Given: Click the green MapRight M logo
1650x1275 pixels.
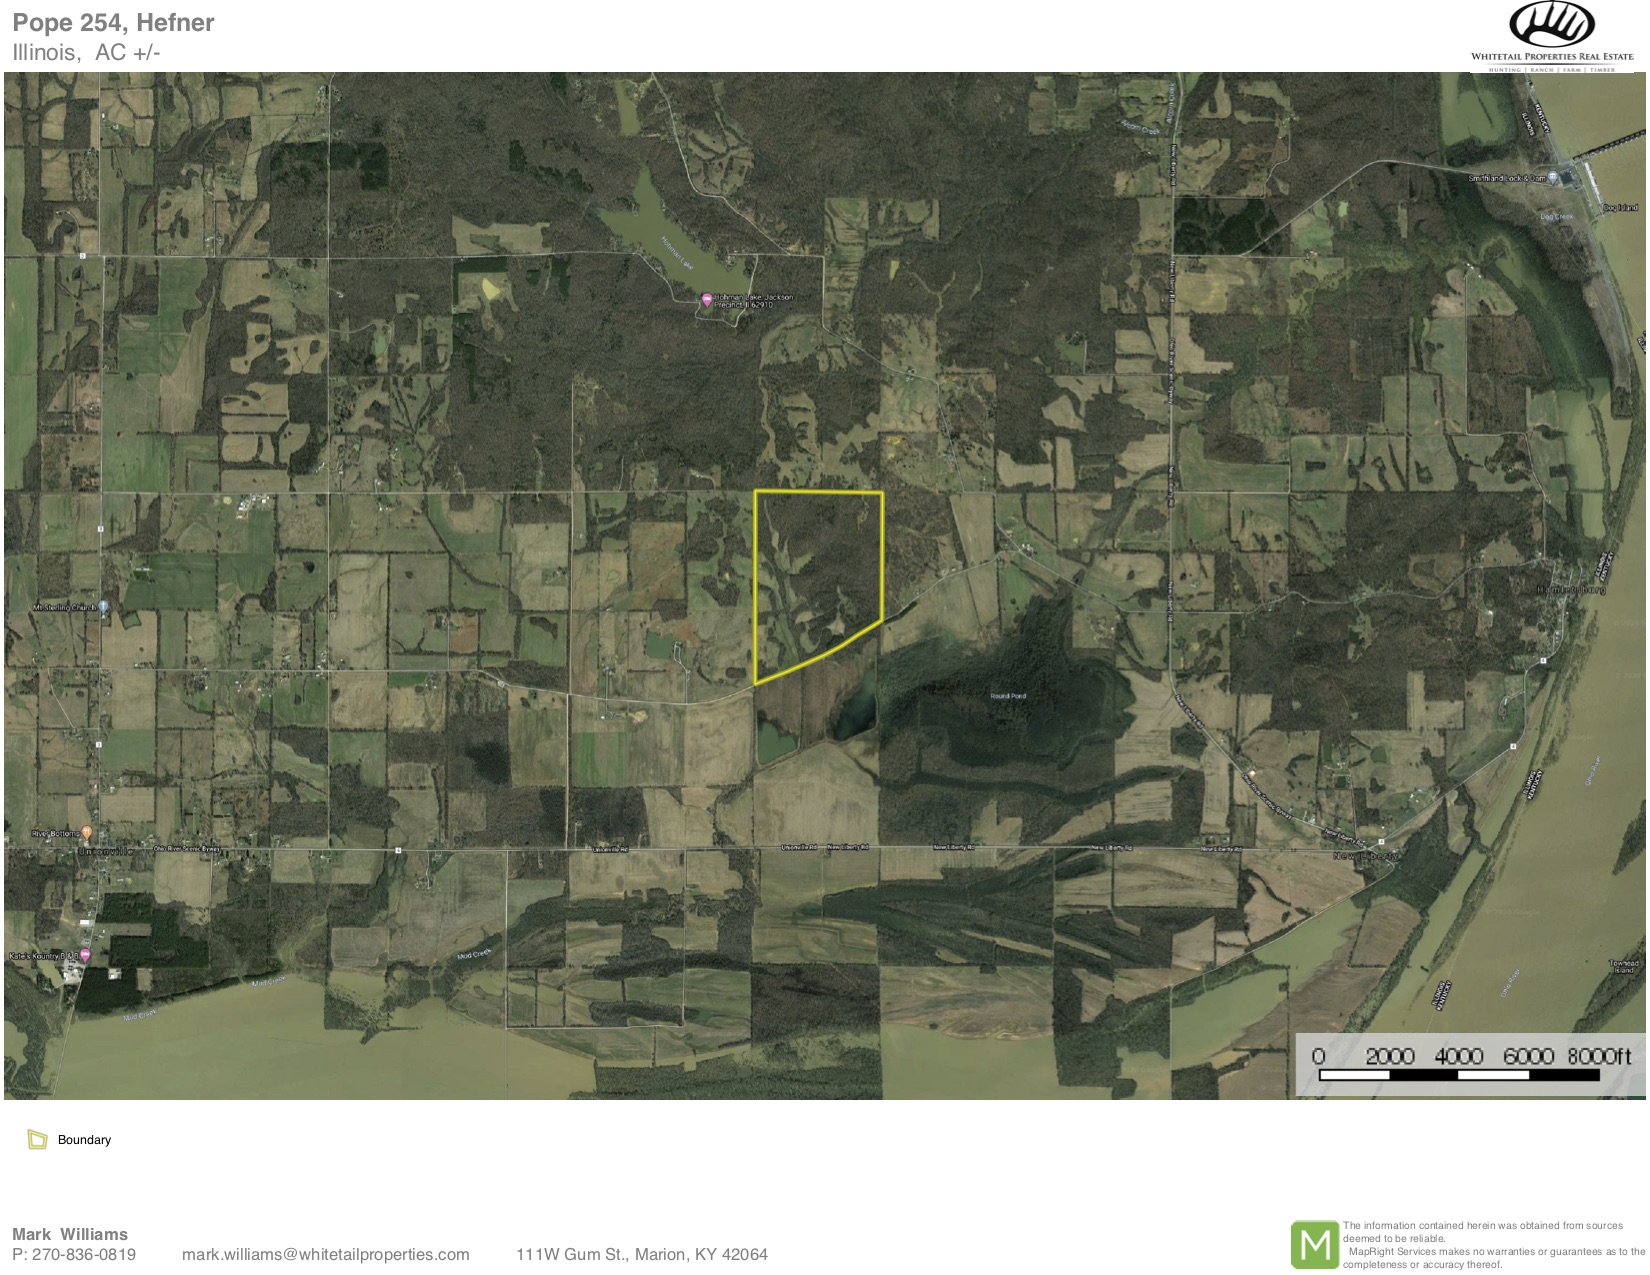Looking at the screenshot, I should 1314,1245.
